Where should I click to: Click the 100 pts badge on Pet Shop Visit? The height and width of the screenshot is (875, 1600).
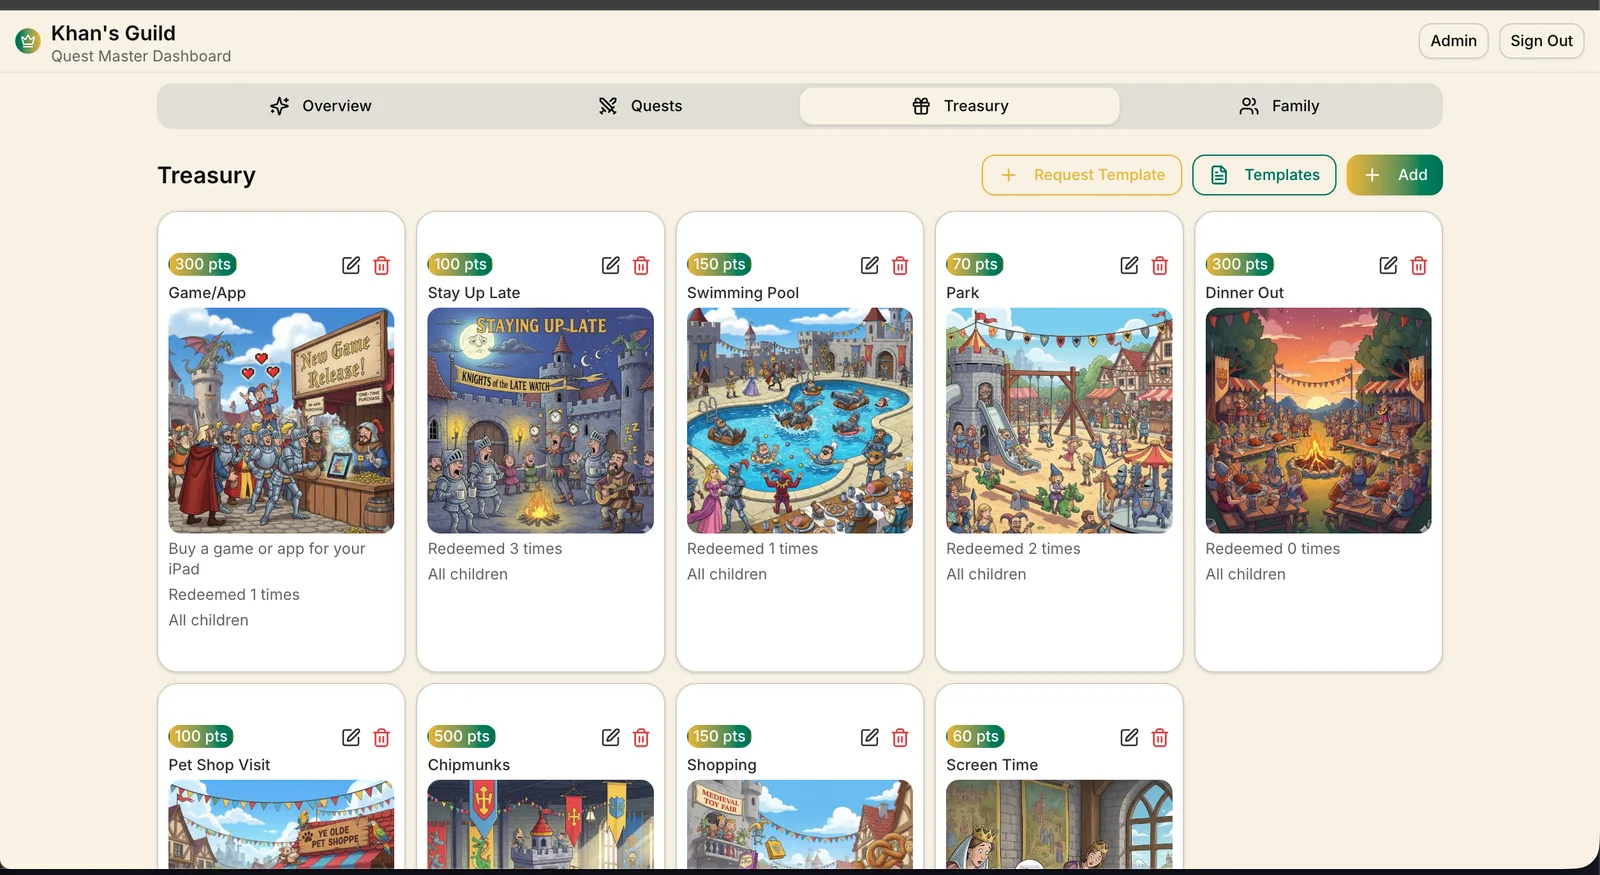201,736
